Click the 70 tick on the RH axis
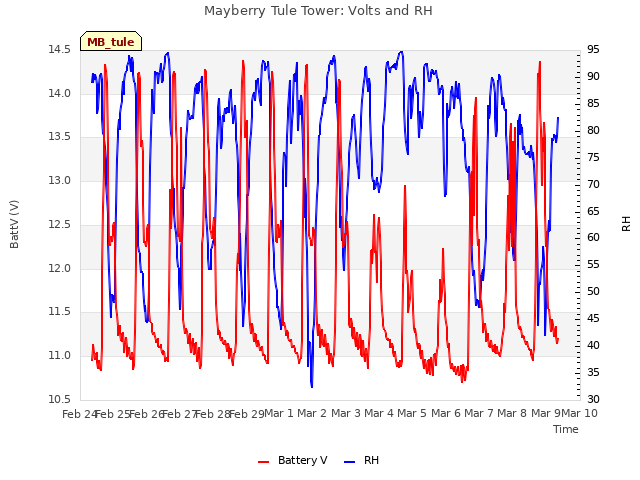 point(593,184)
